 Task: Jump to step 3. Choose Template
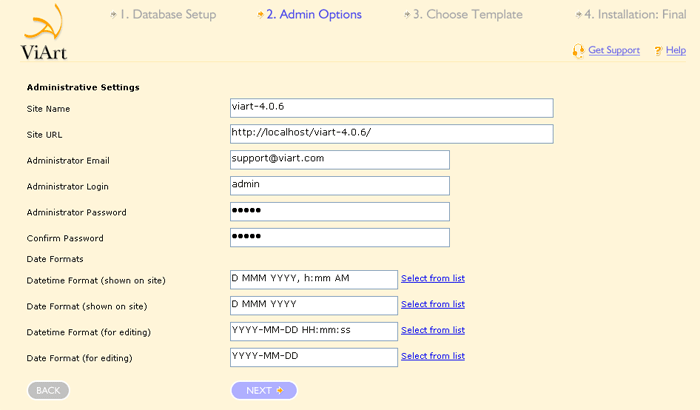pos(467,14)
